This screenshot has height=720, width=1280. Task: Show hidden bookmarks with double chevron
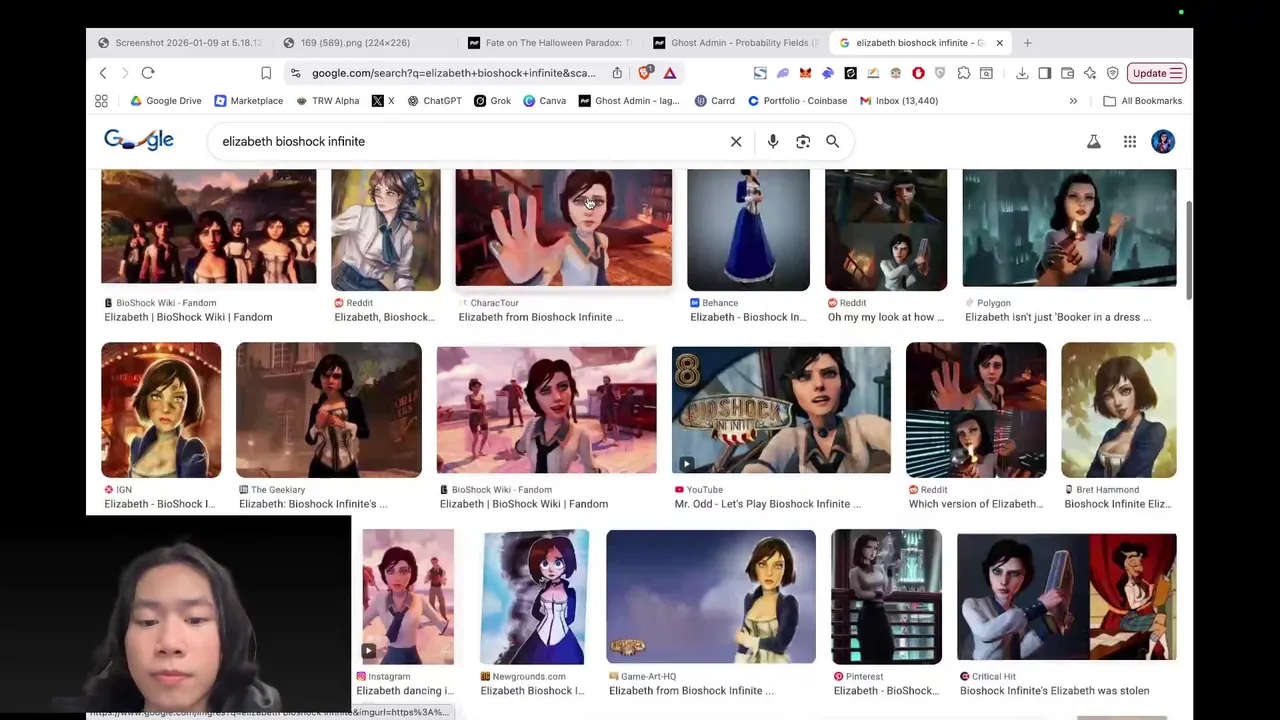click(1073, 101)
